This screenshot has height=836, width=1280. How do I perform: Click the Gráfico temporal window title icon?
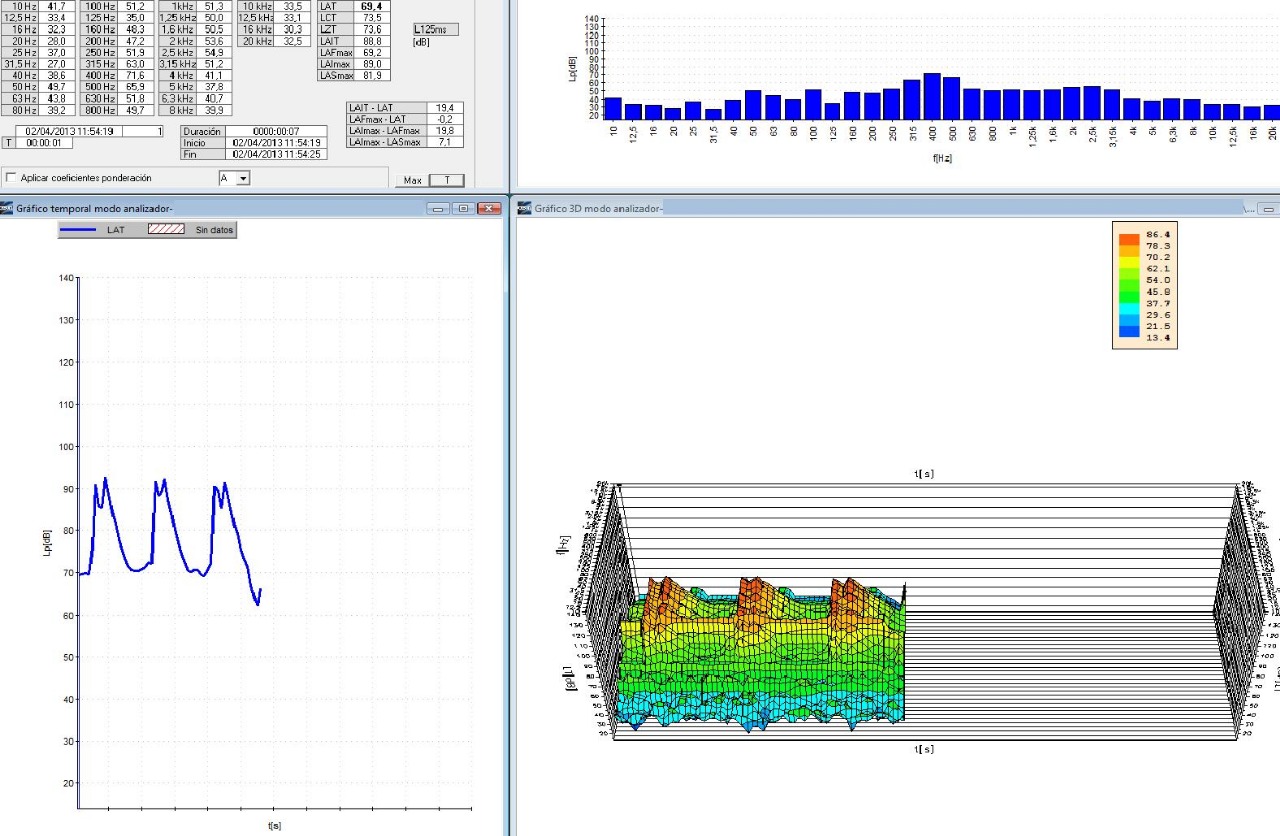(x=7, y=208)
